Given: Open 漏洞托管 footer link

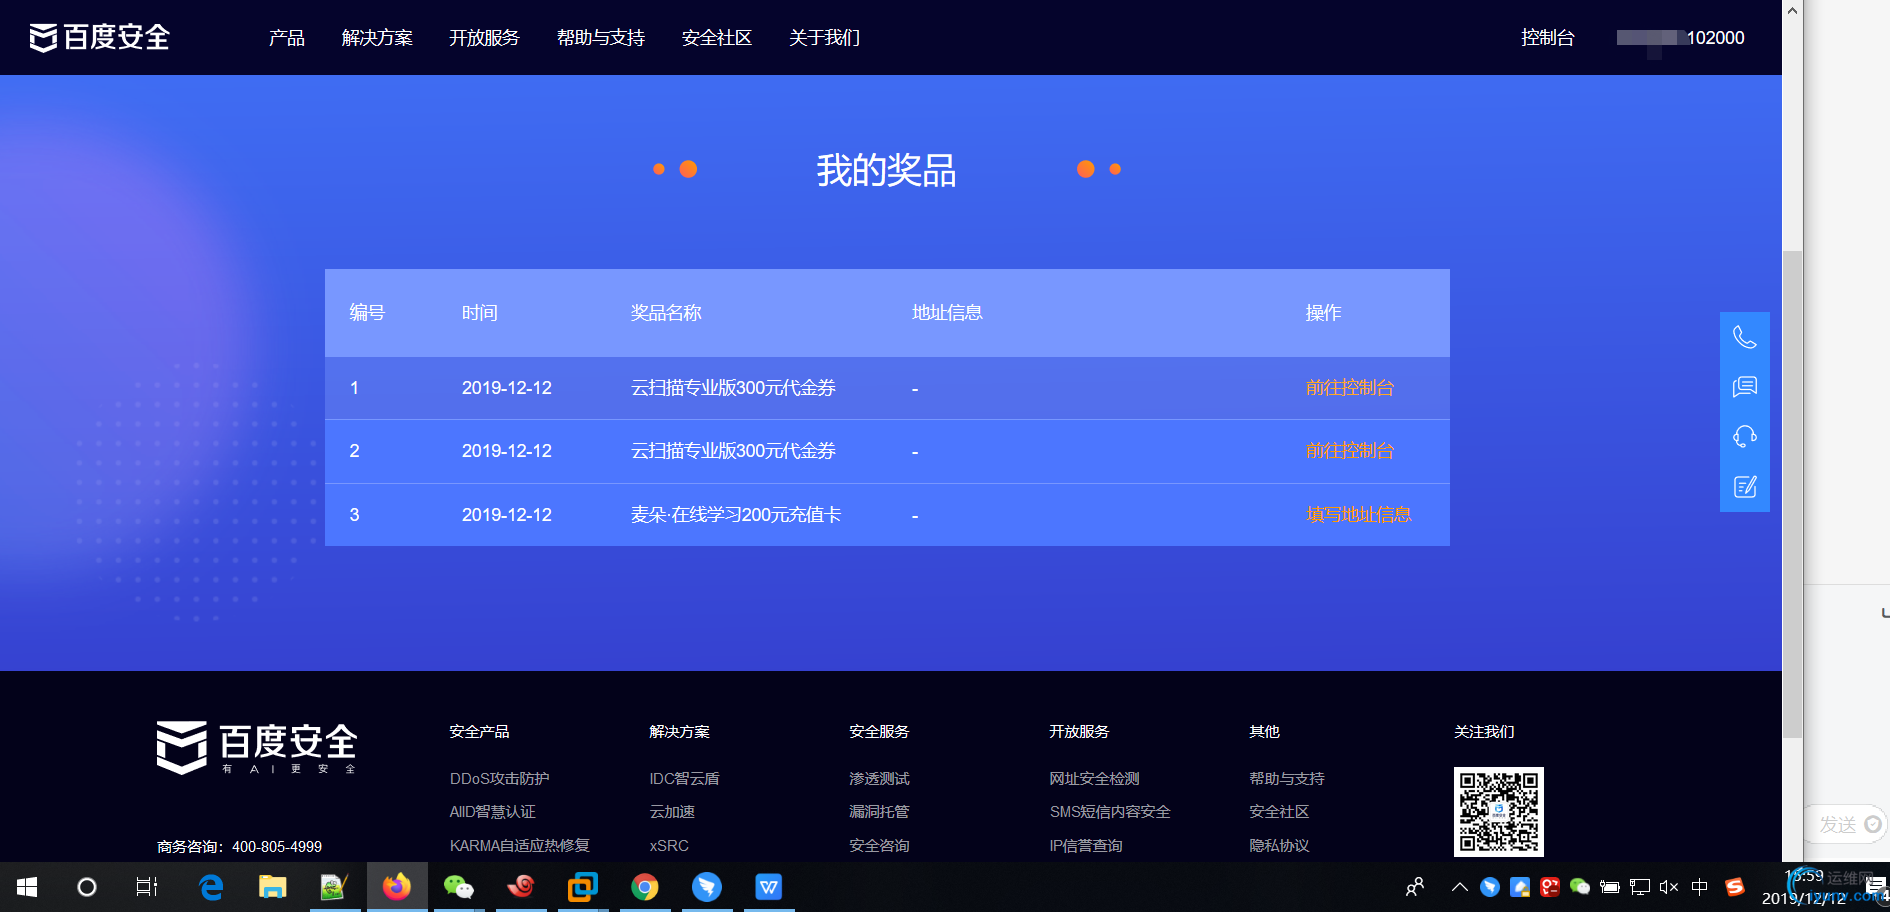Looking at the screenshot, I should [879, 812].
